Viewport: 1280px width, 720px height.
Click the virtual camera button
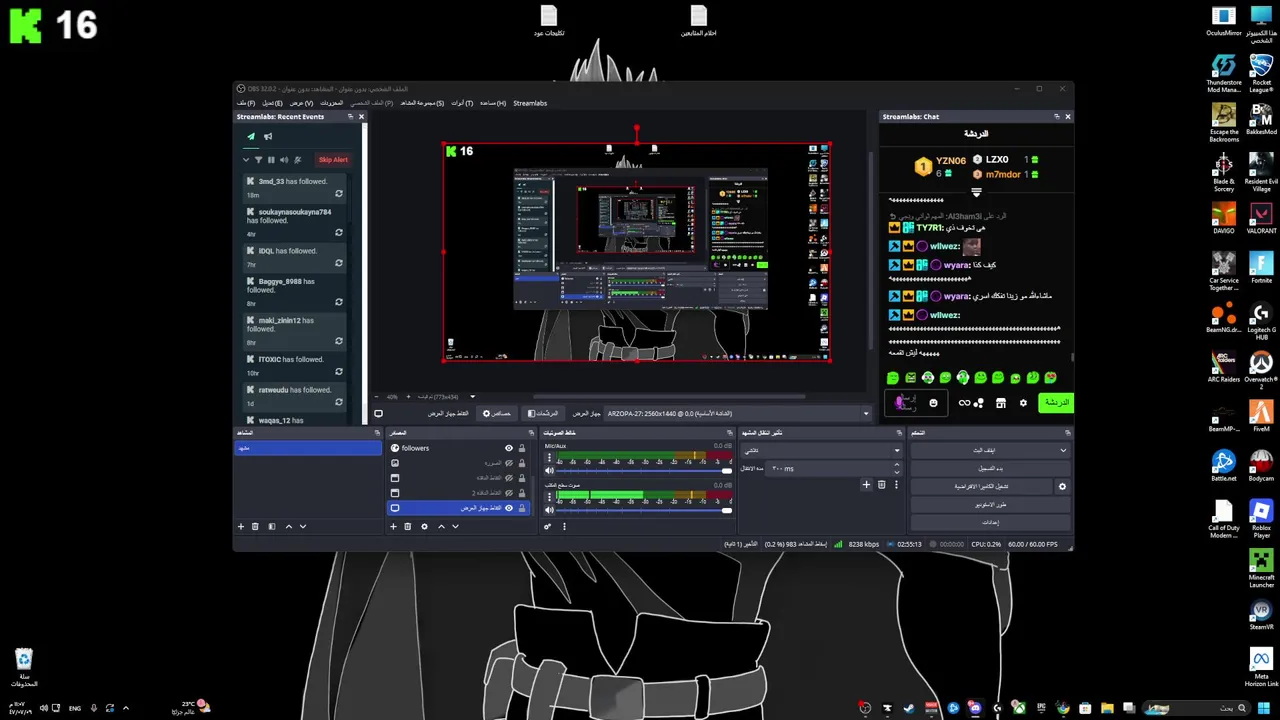click(981, 486)
